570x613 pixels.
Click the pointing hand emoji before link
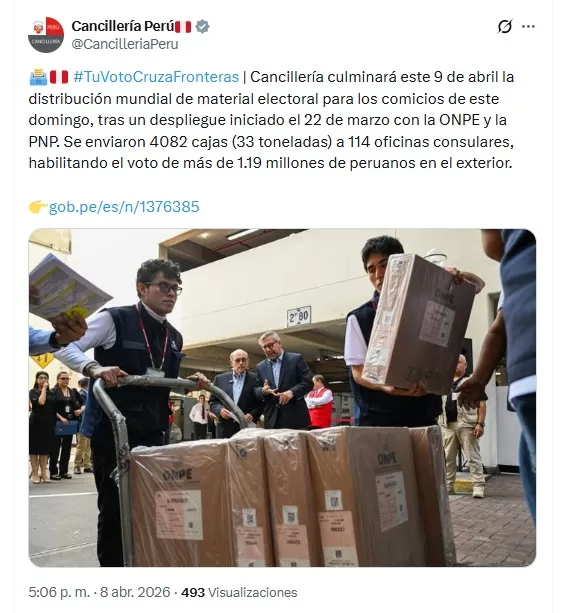pyautogui.click(x=38, y=206)
